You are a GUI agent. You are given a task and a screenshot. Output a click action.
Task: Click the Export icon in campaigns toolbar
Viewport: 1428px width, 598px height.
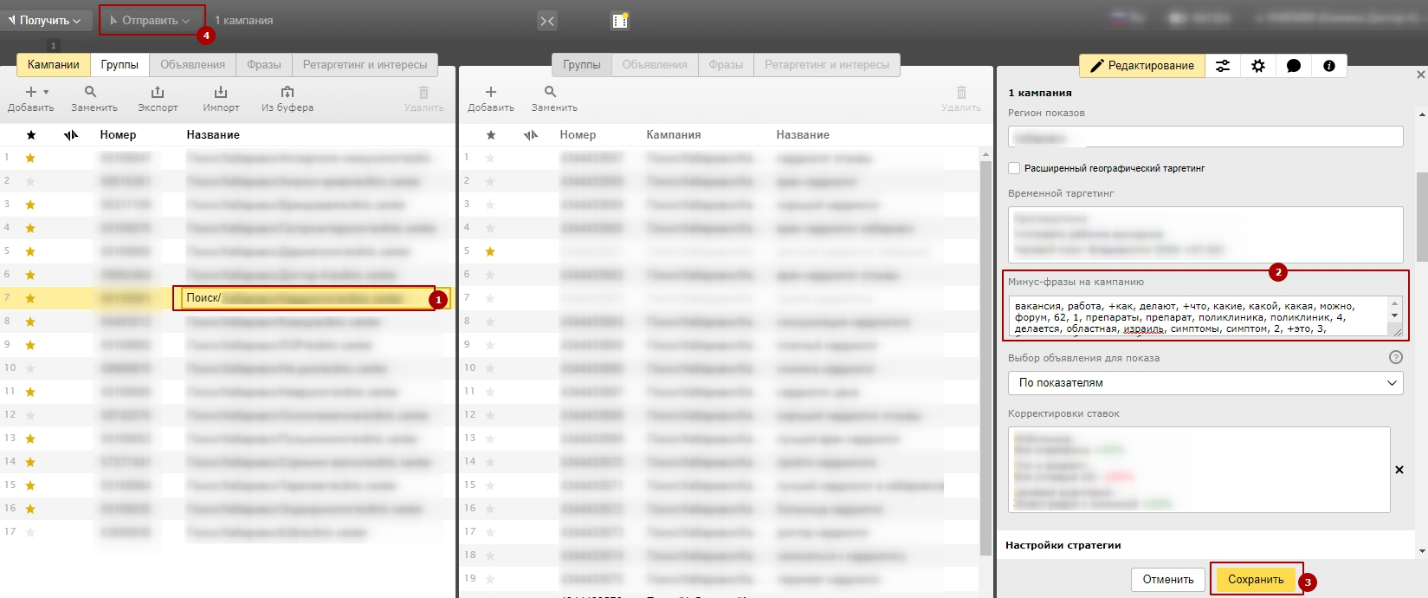click(157, 92)
